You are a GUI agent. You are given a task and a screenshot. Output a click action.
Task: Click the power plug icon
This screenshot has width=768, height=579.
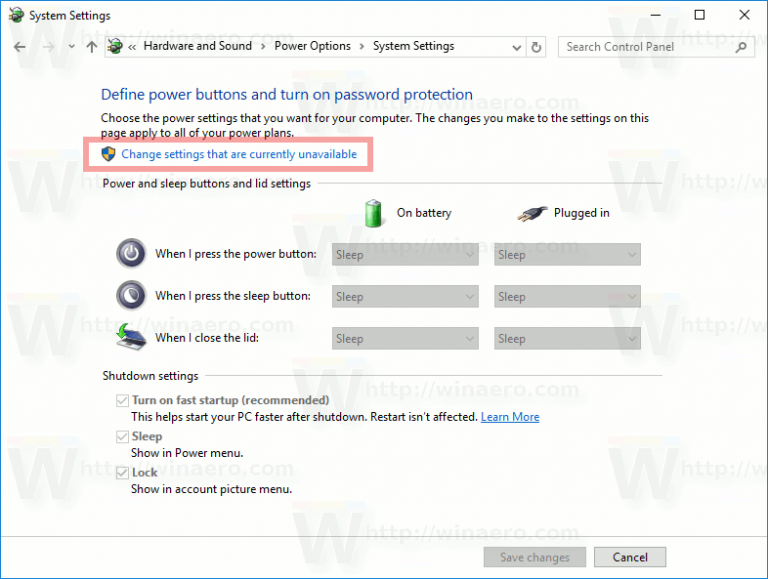click(532, 214)
